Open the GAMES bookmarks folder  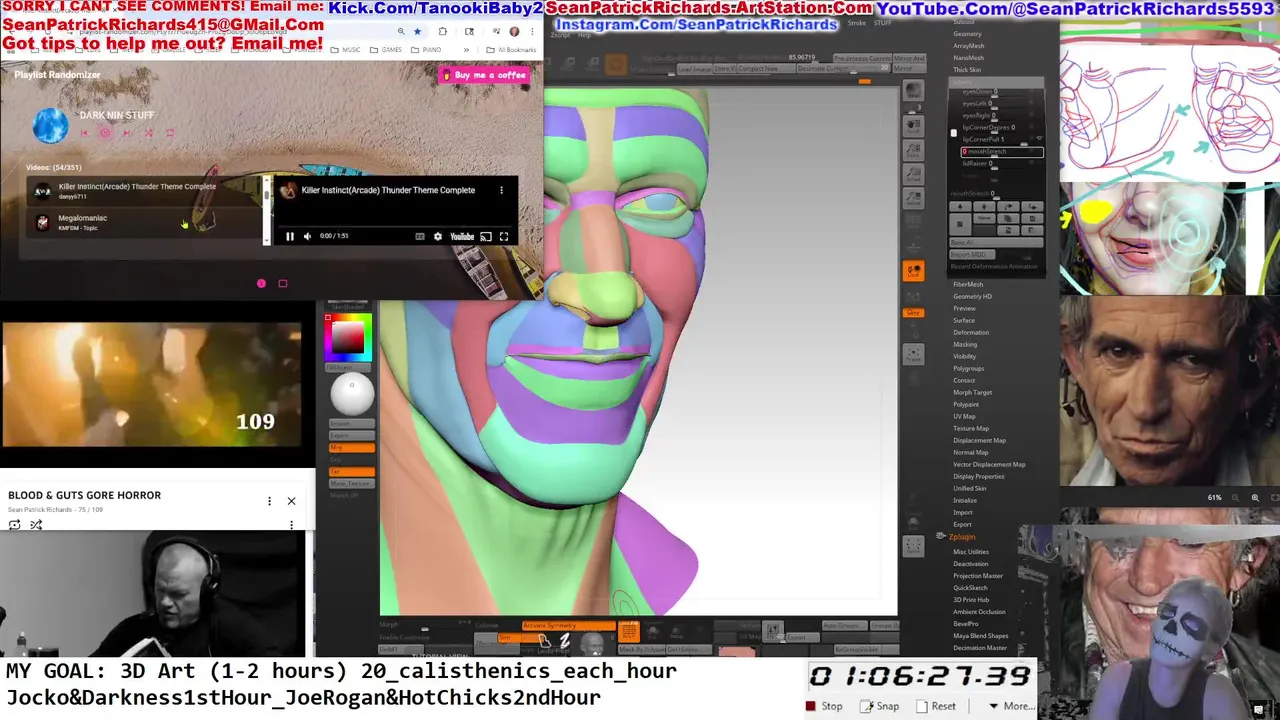(x=386, y=50)
